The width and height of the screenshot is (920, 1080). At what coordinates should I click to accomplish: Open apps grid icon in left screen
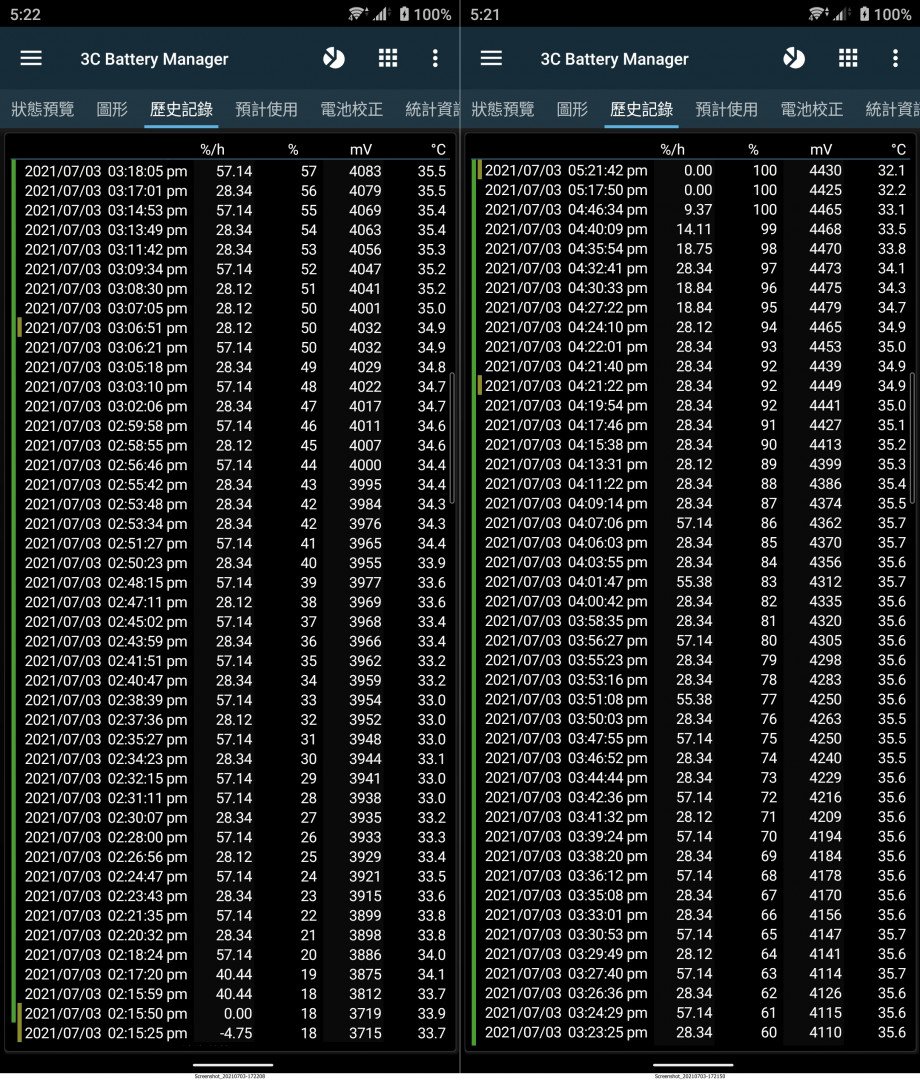coord(388,59)
